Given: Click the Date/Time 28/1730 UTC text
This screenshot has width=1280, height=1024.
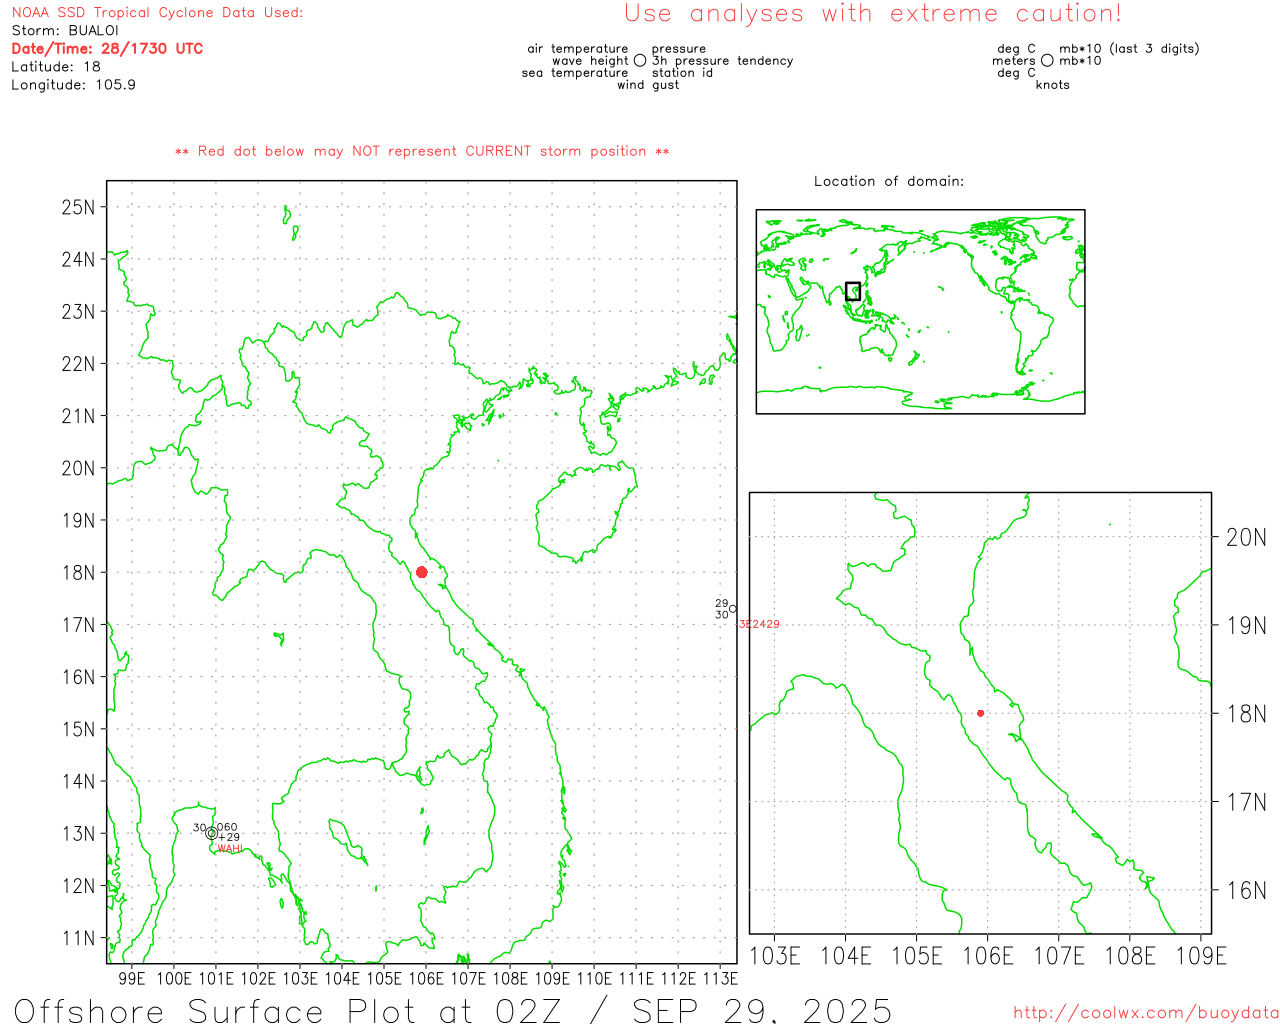Looking at the screenshot, I should click(107, 49).
